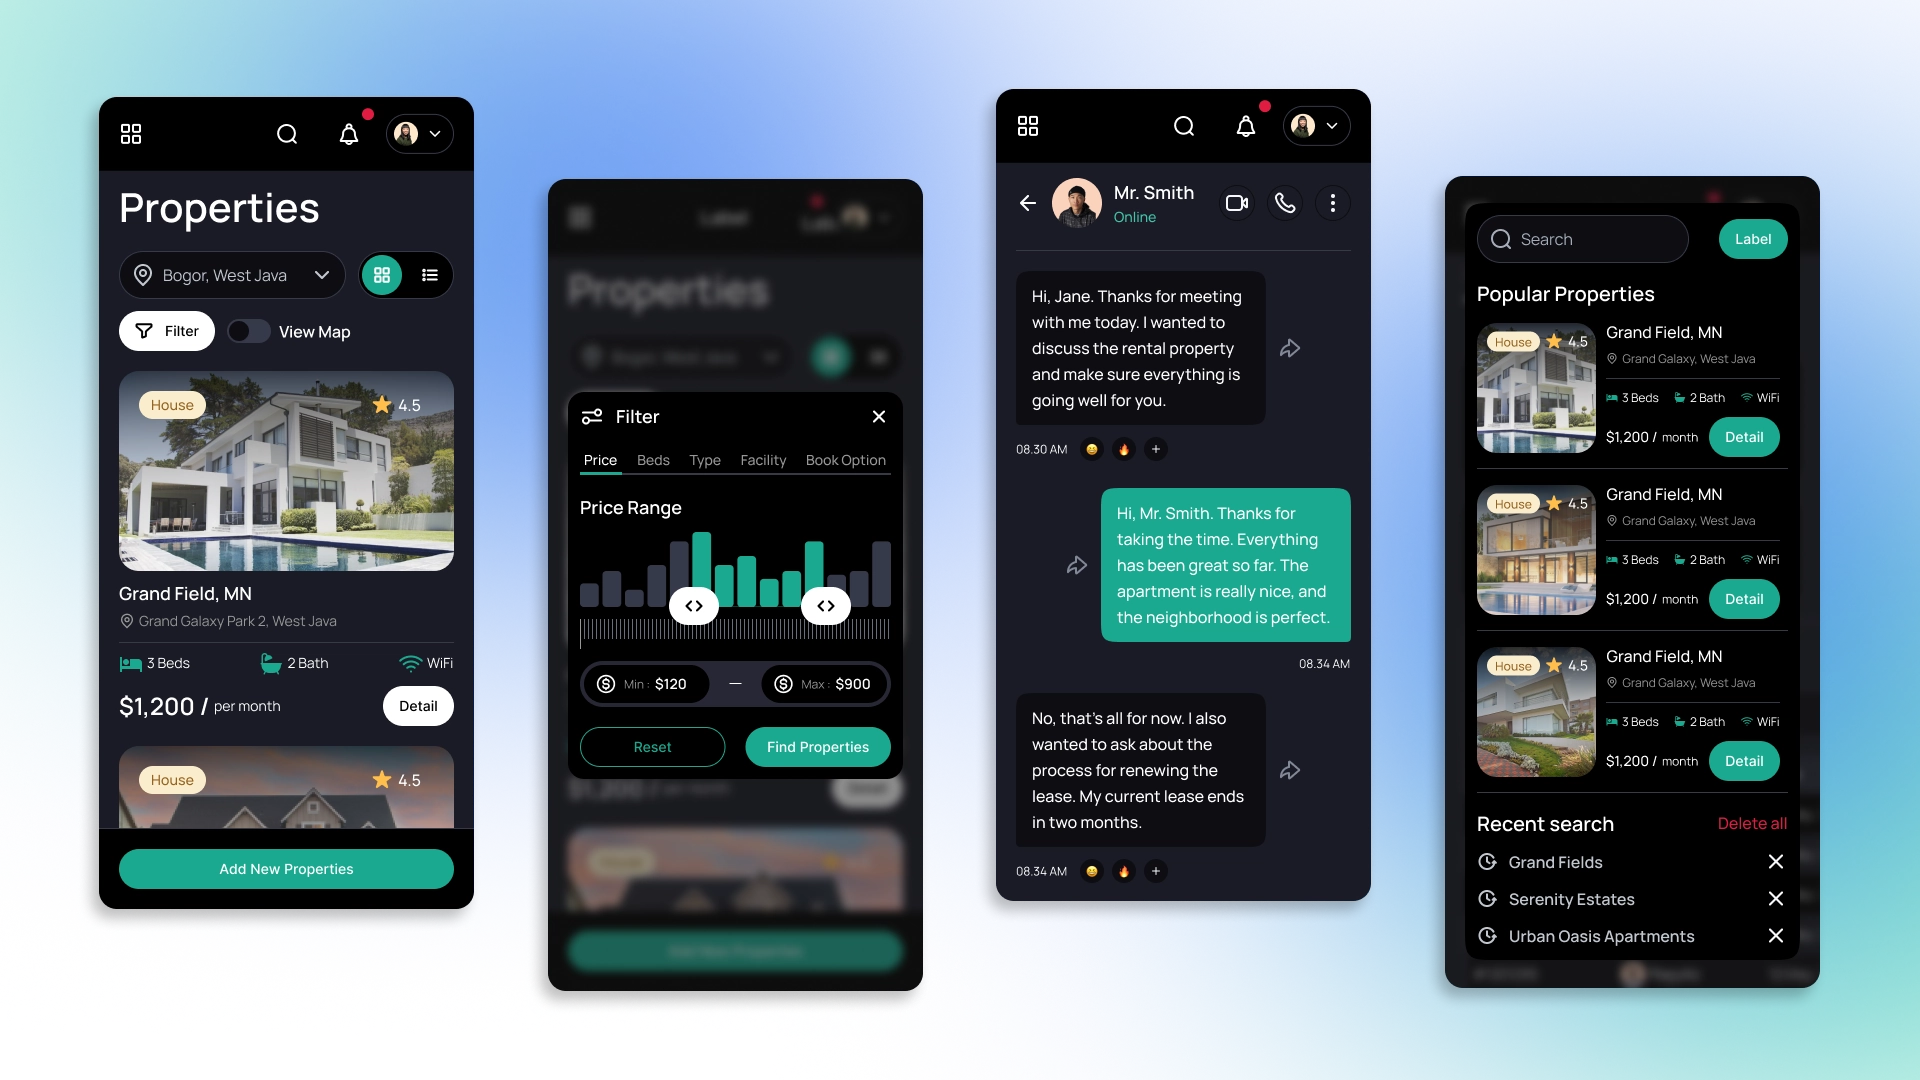This screenshot has height=1080, width=1920.
Task: Click Add New Properties green button
Action: pyautogui.click(x=286, y=868)
